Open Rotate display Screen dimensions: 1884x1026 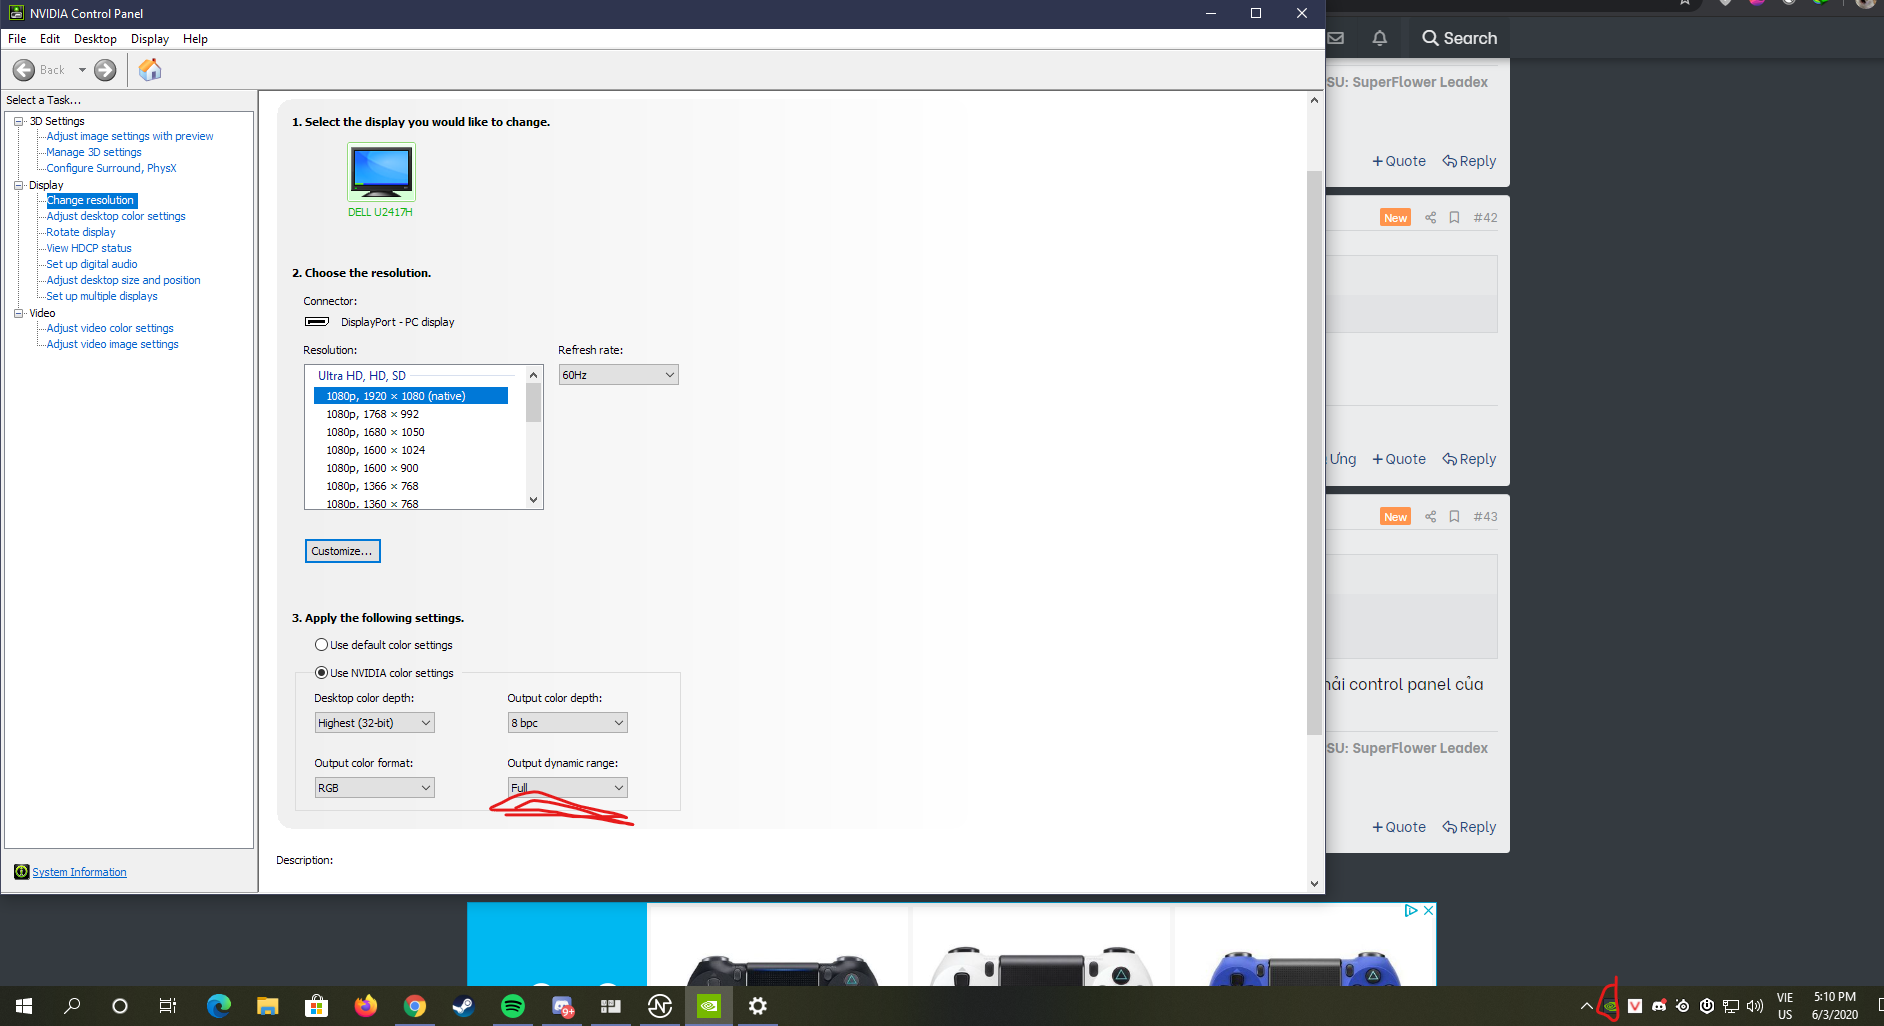pos(81,232)
